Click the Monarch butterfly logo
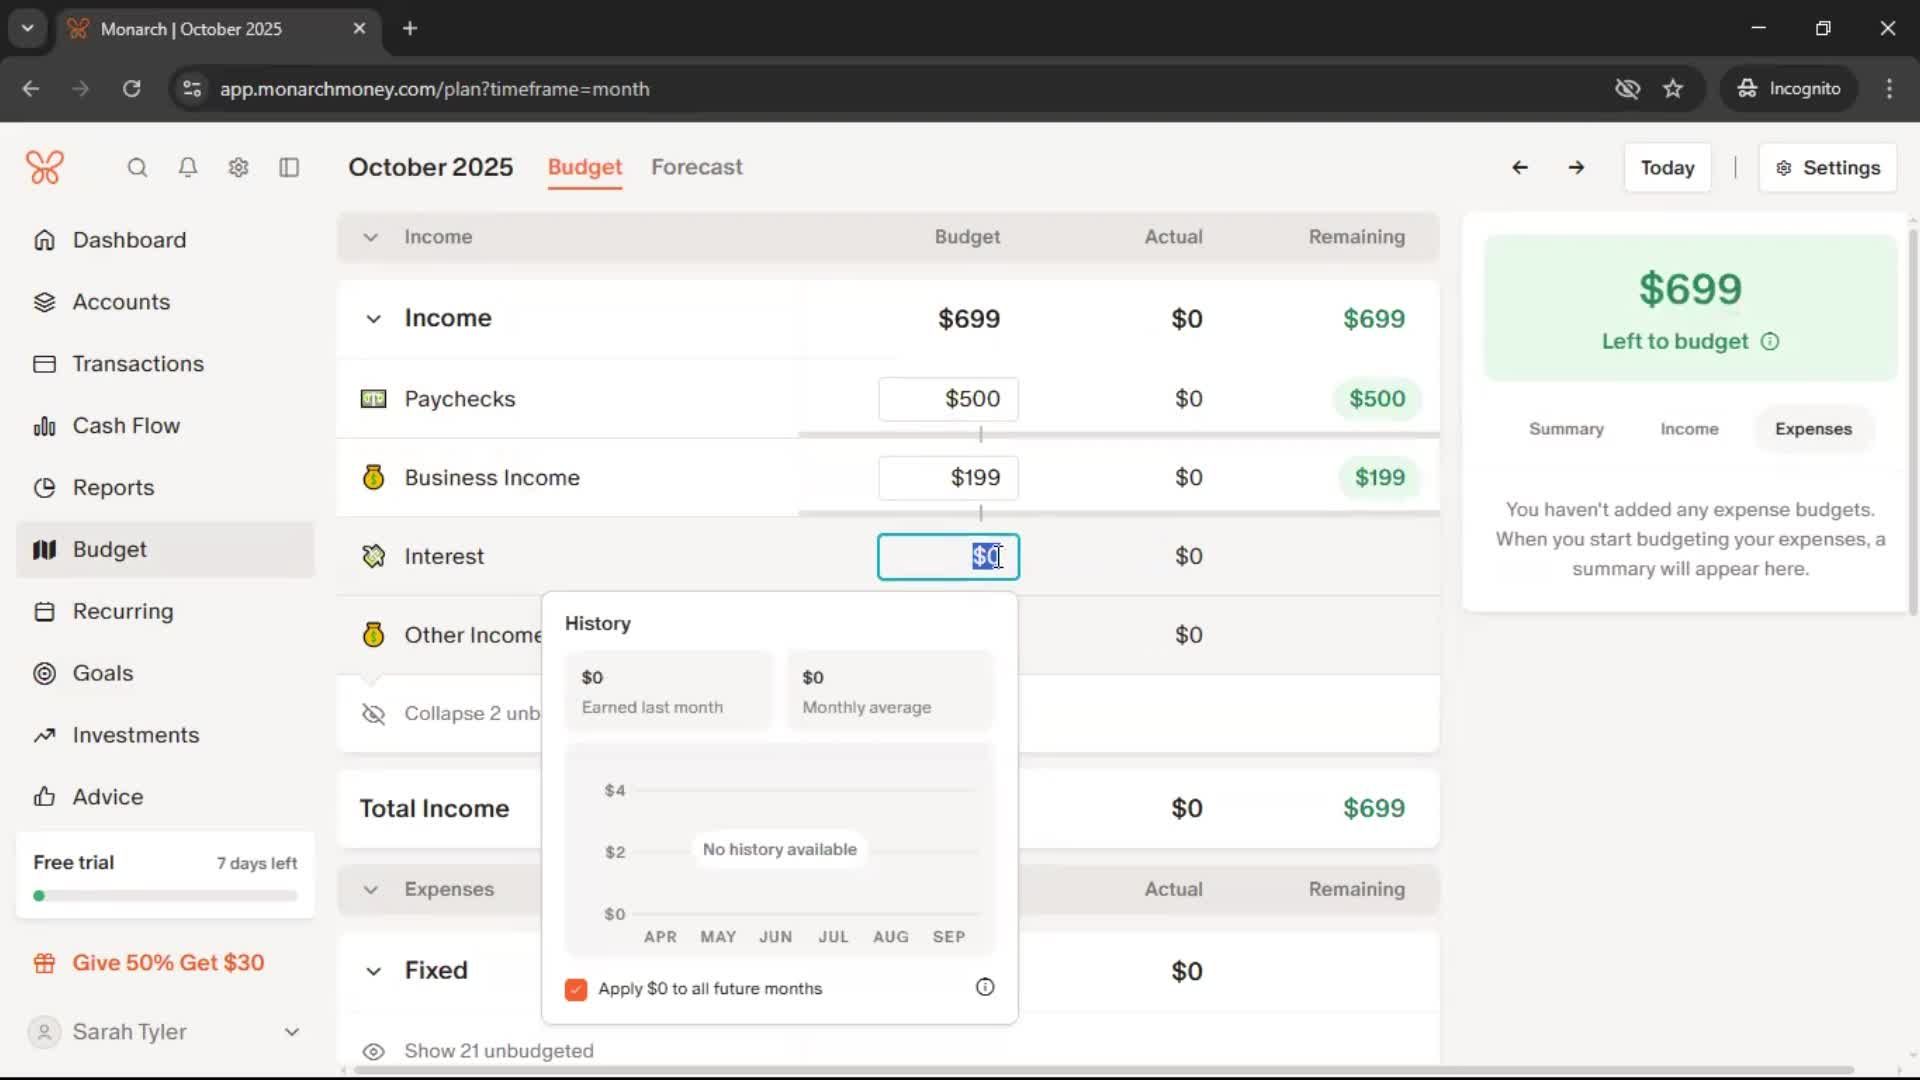Image resolution: width=1920 pixels, height=1080 pixels. pos(45,167)
